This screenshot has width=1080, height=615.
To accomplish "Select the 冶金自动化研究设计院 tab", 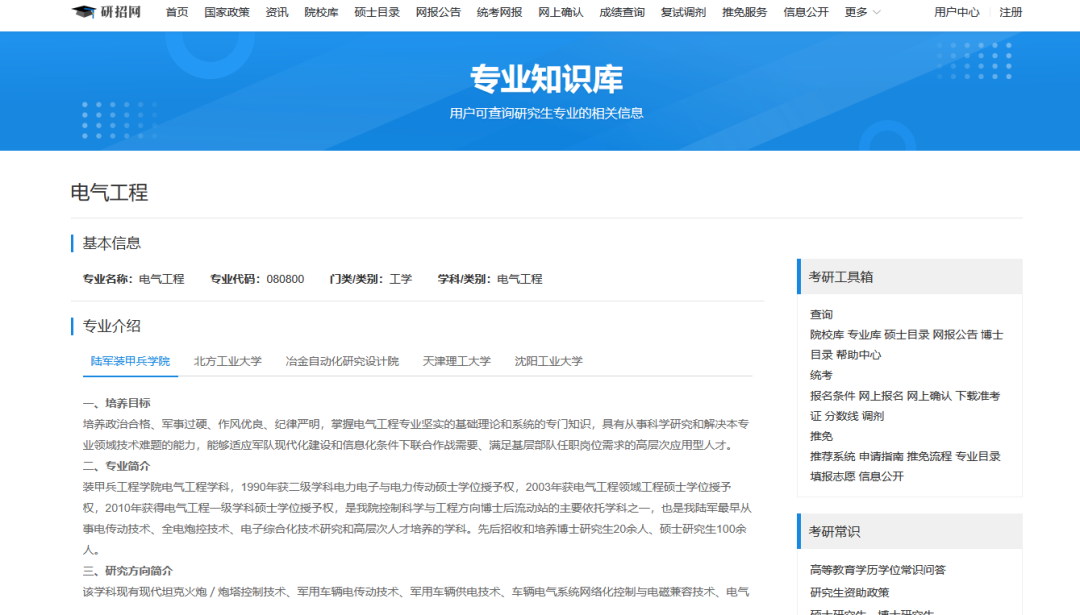I will [342, 361].
